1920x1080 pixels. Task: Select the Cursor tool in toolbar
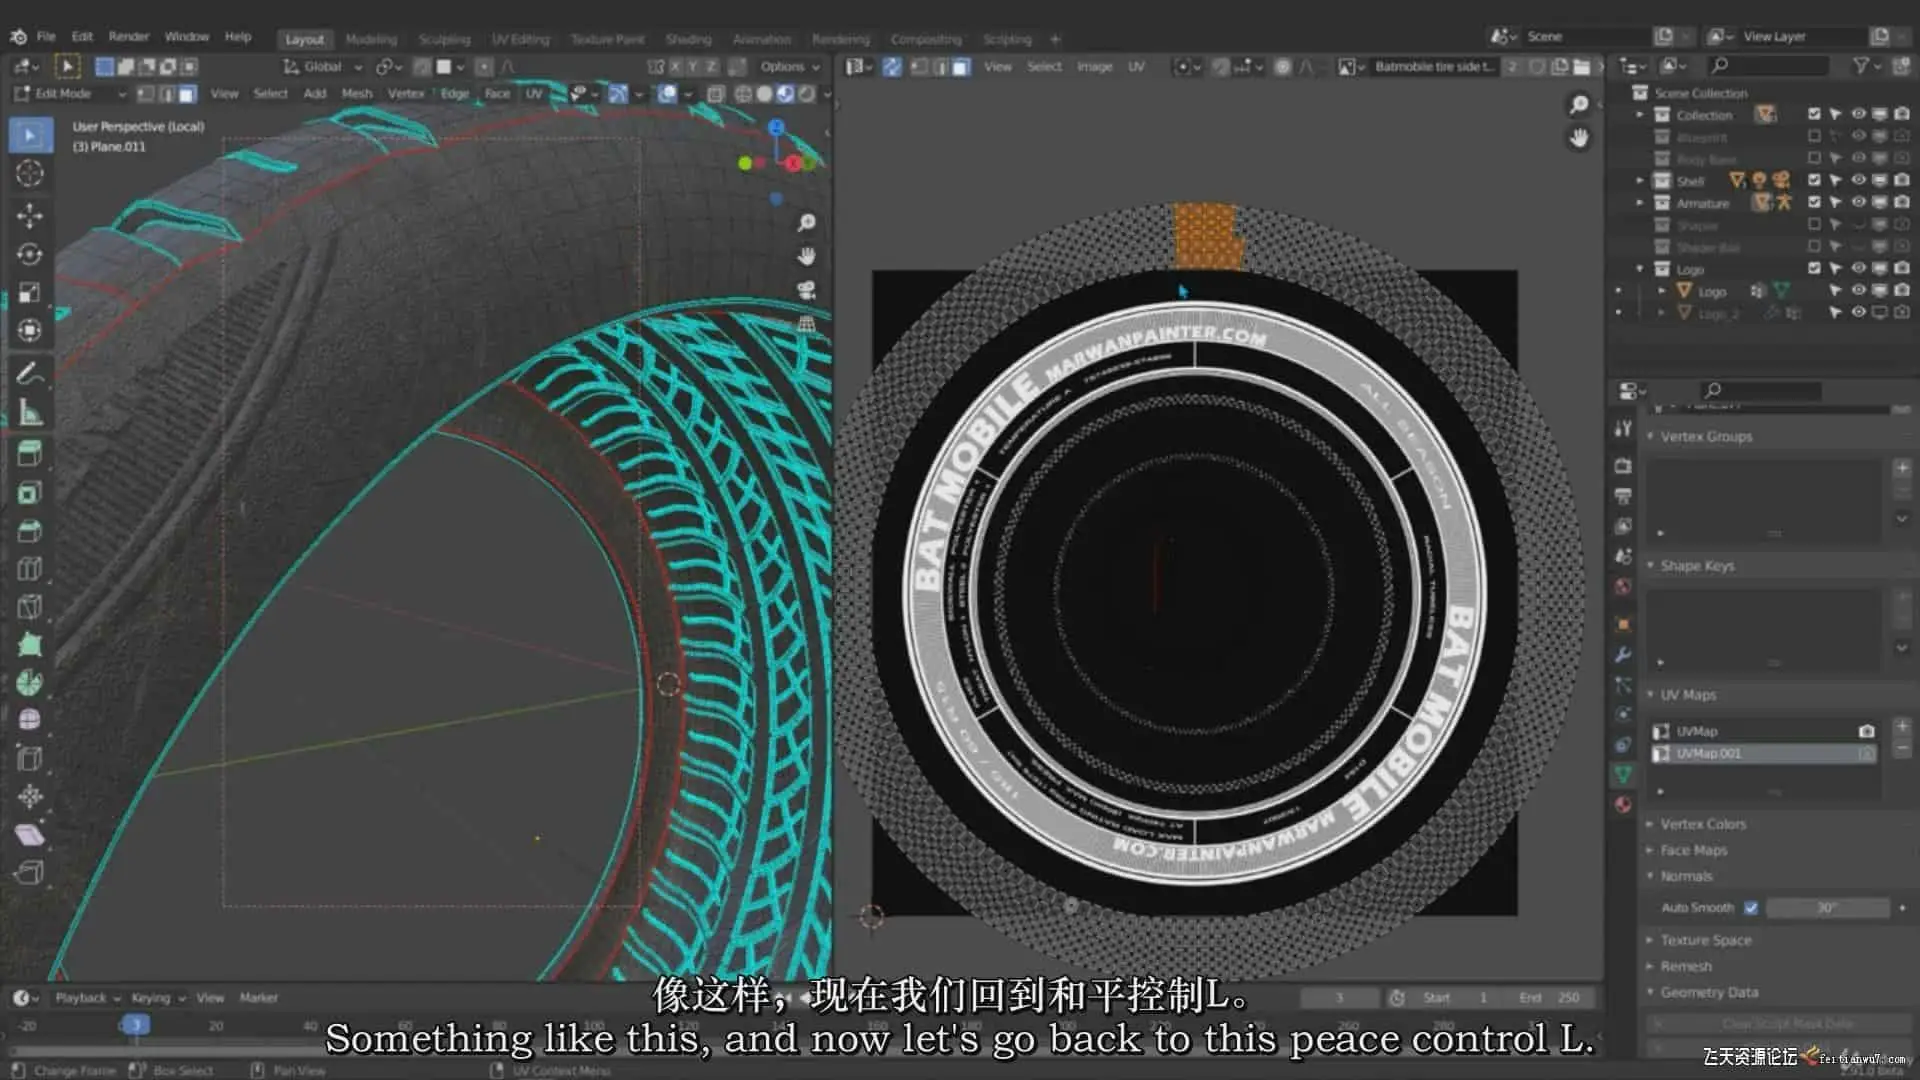click(30, 173)
